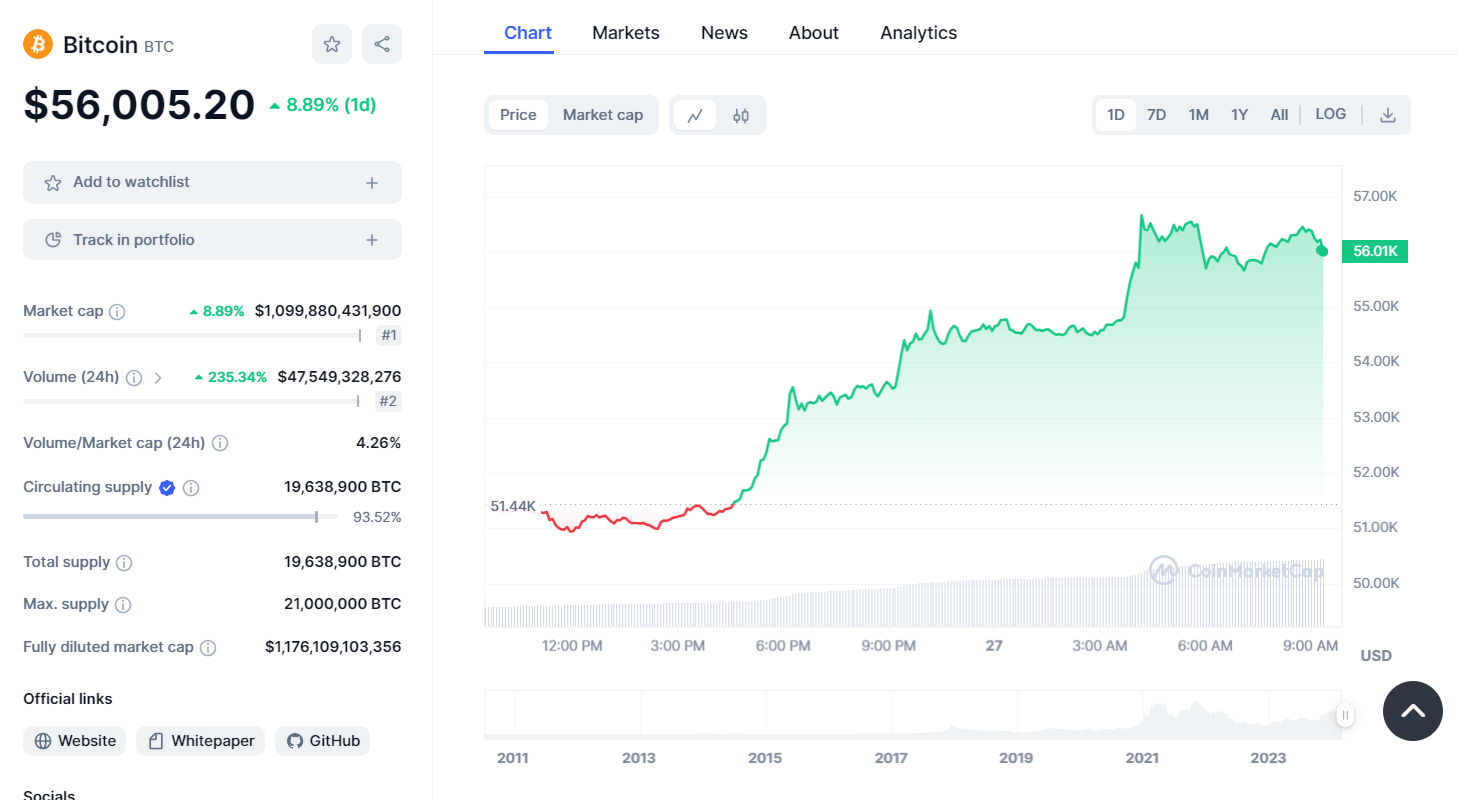Click the Official links heading
1458x800 pixels.
[x=68, y=699]
